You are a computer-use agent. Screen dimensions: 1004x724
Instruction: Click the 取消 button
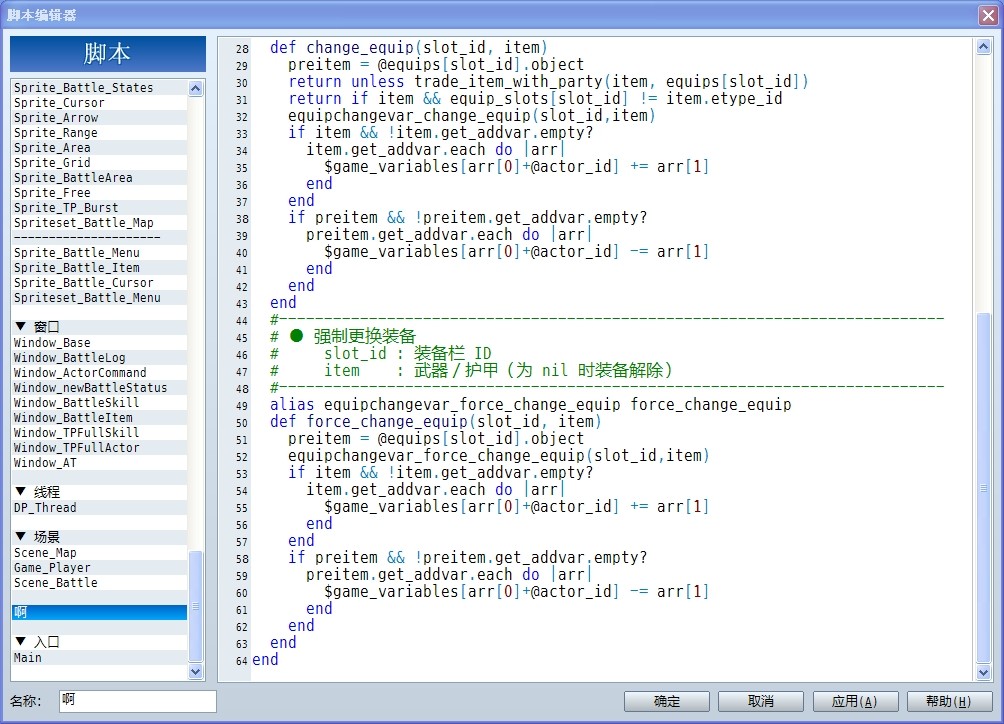[x=761, y=701]
